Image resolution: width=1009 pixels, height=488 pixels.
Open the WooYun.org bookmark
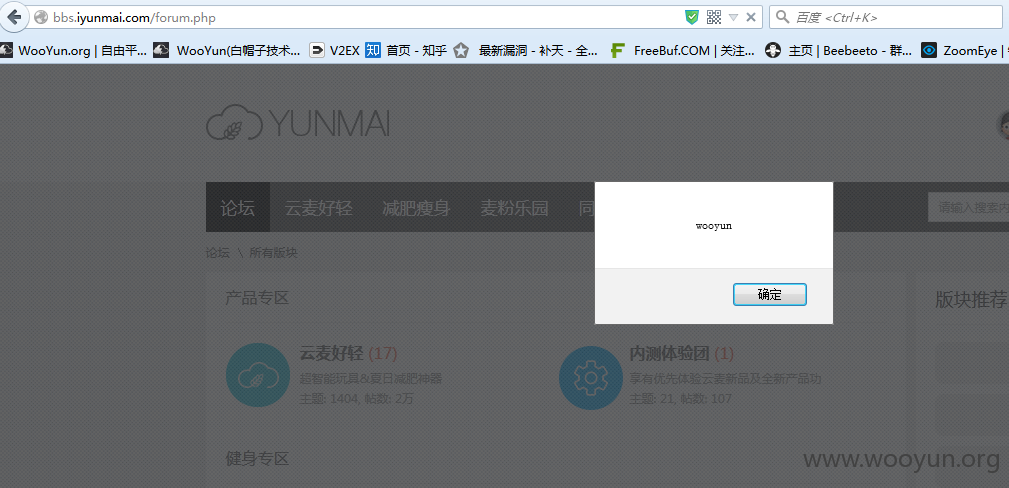[73, 50]
